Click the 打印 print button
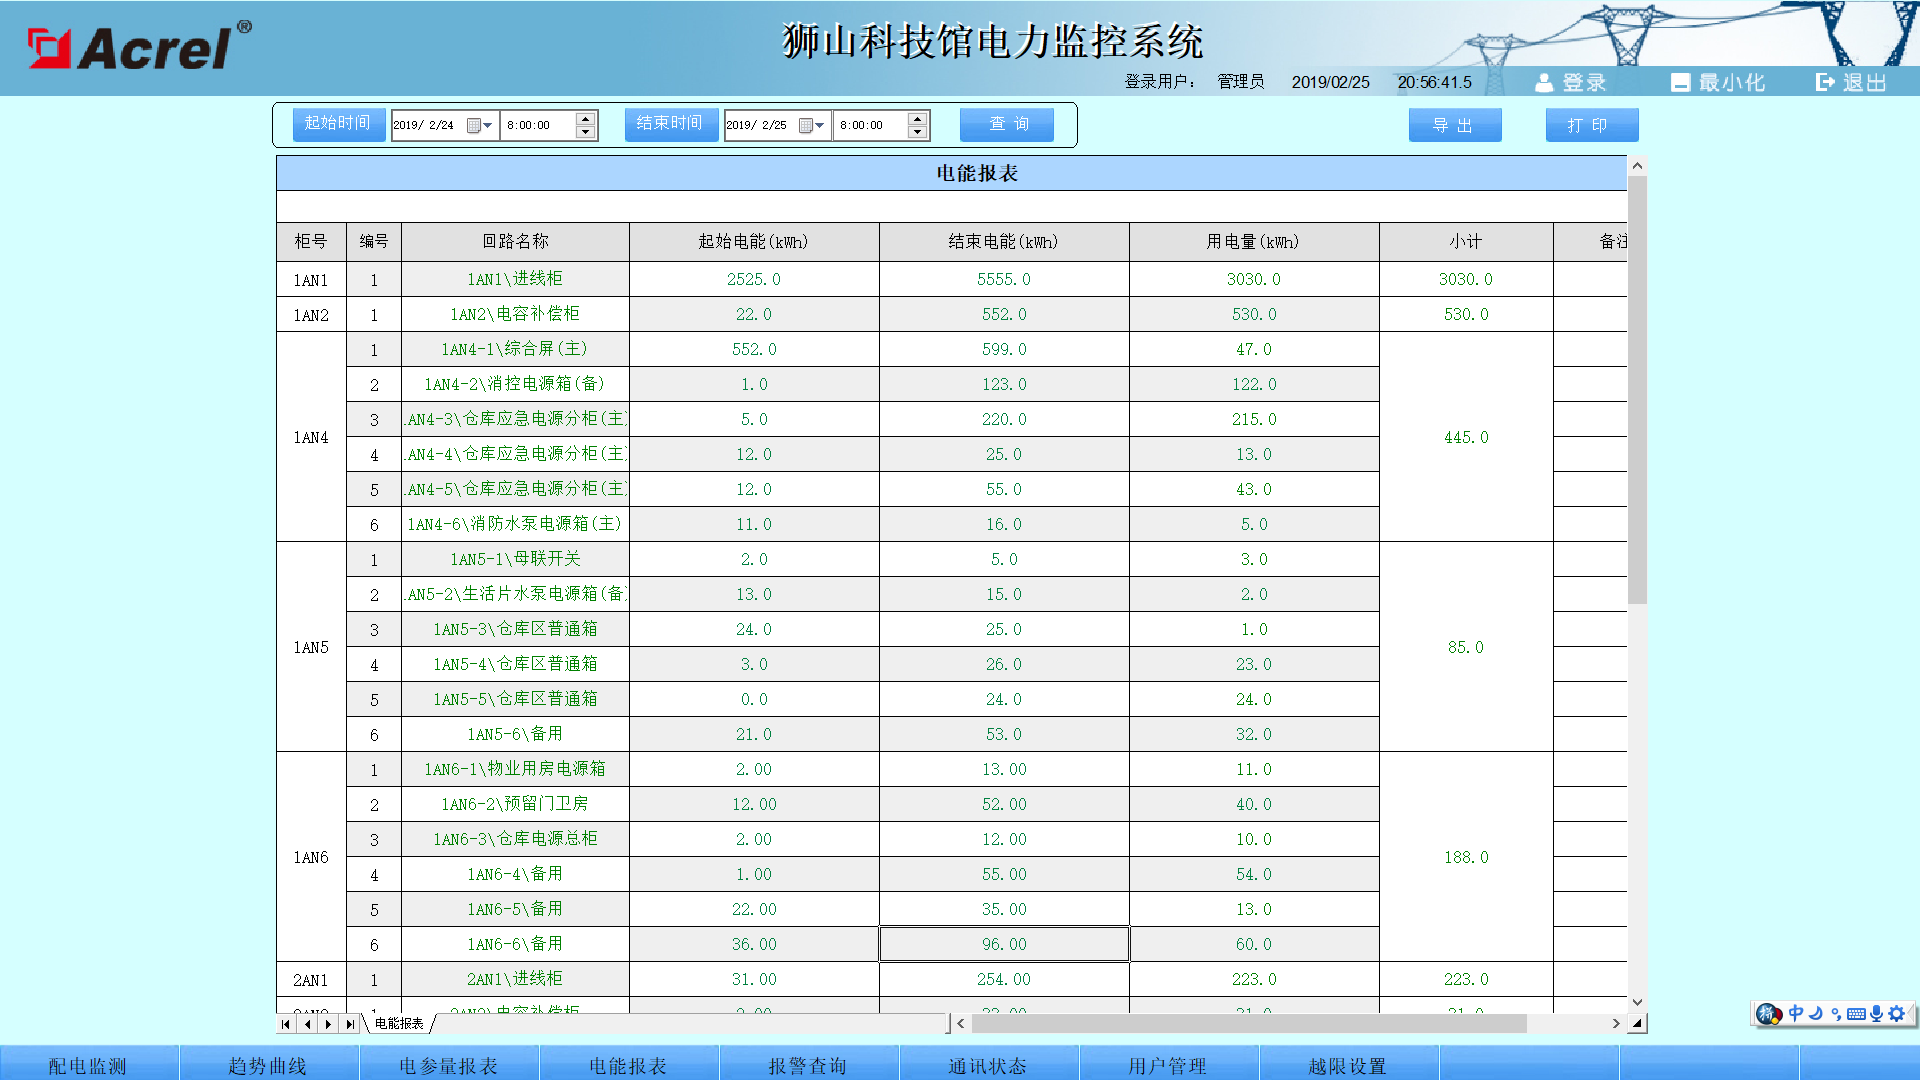The height and width of the screenshot is (1080, 1920). (x=1590, y=125)
